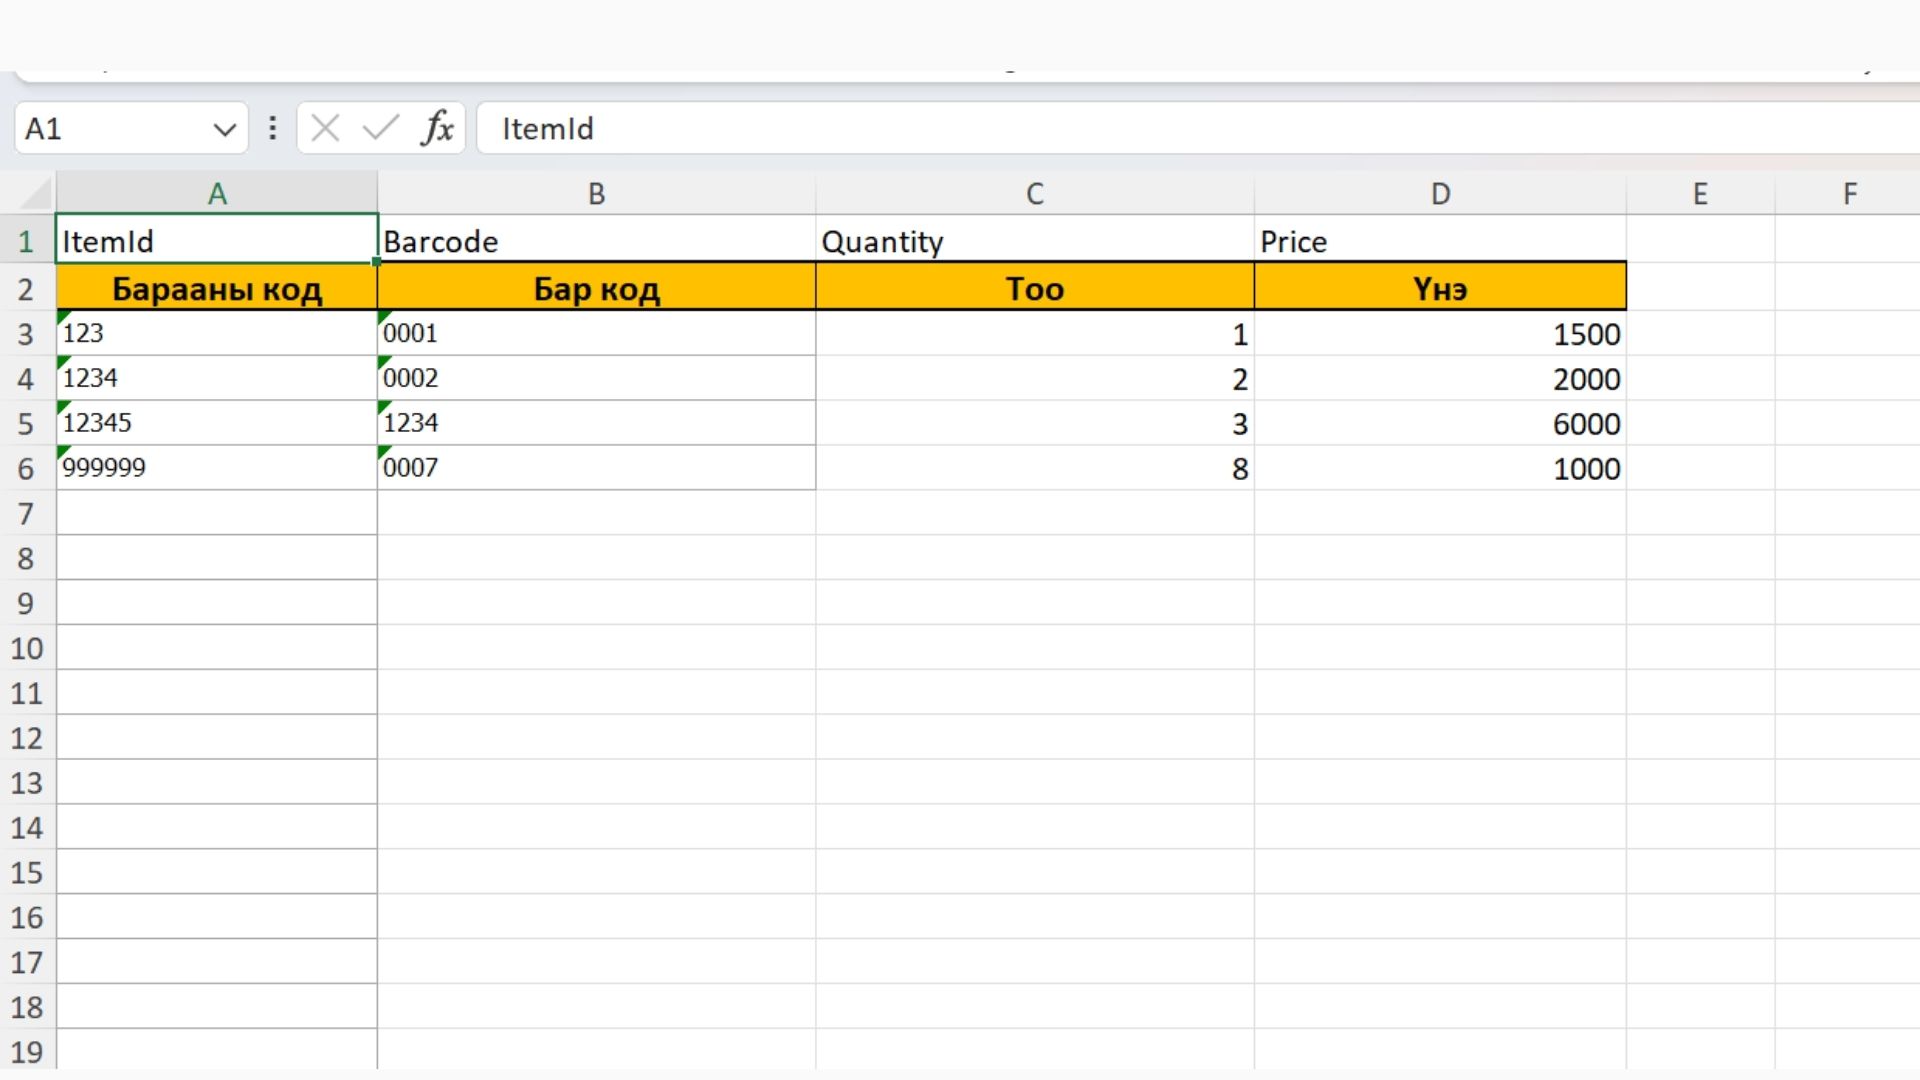
Task: Open the Name Box dropdown arrow
Action: coord(224,129)
